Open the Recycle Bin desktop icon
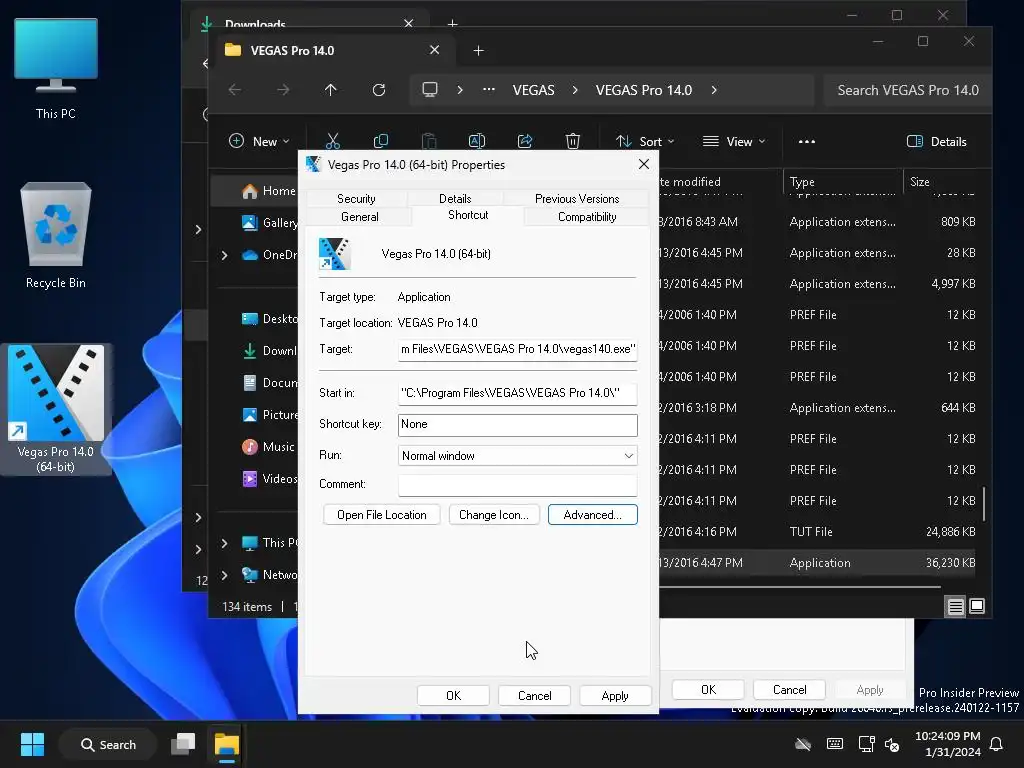Screen dimensions: 1024x768 (56, 235)
